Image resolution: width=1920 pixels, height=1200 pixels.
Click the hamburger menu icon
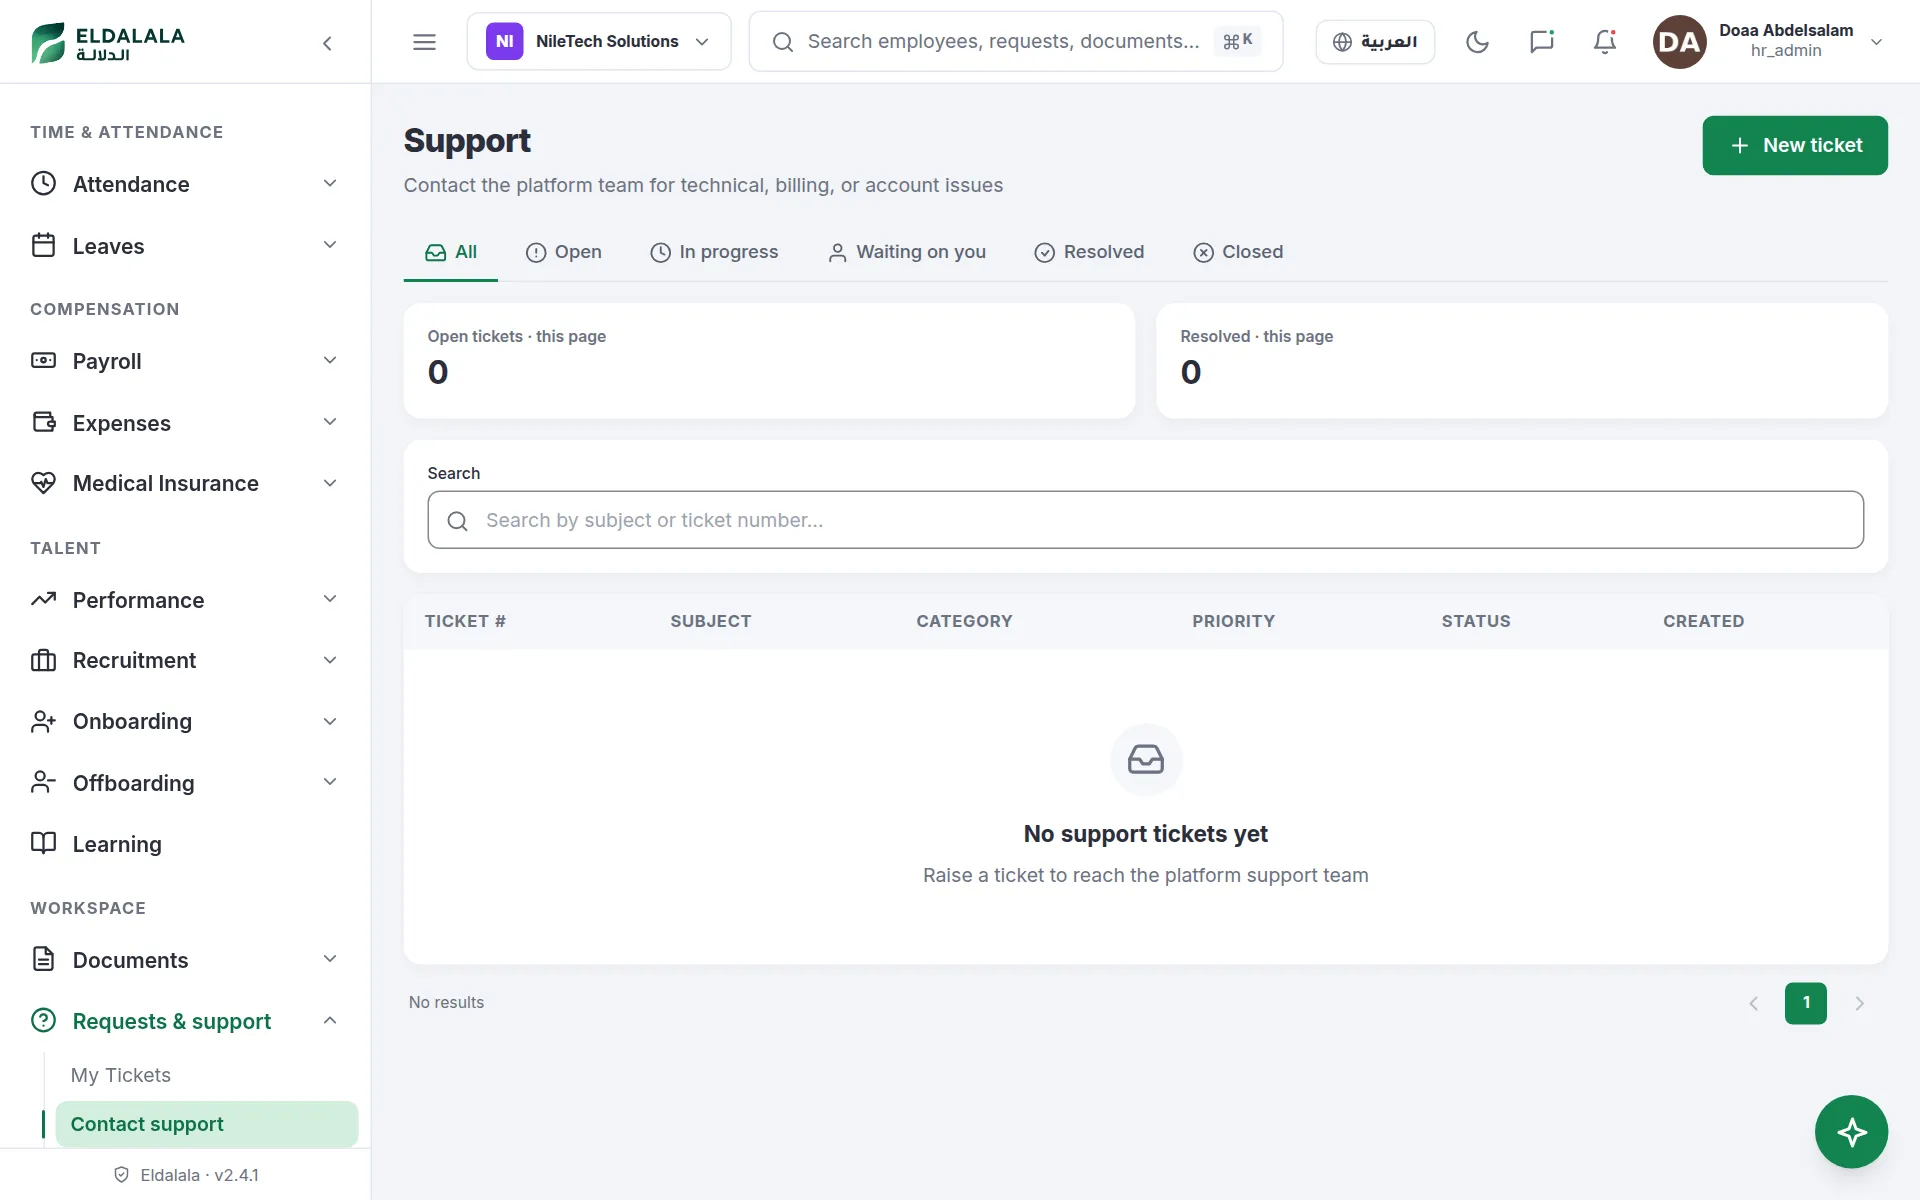point(424,42)
